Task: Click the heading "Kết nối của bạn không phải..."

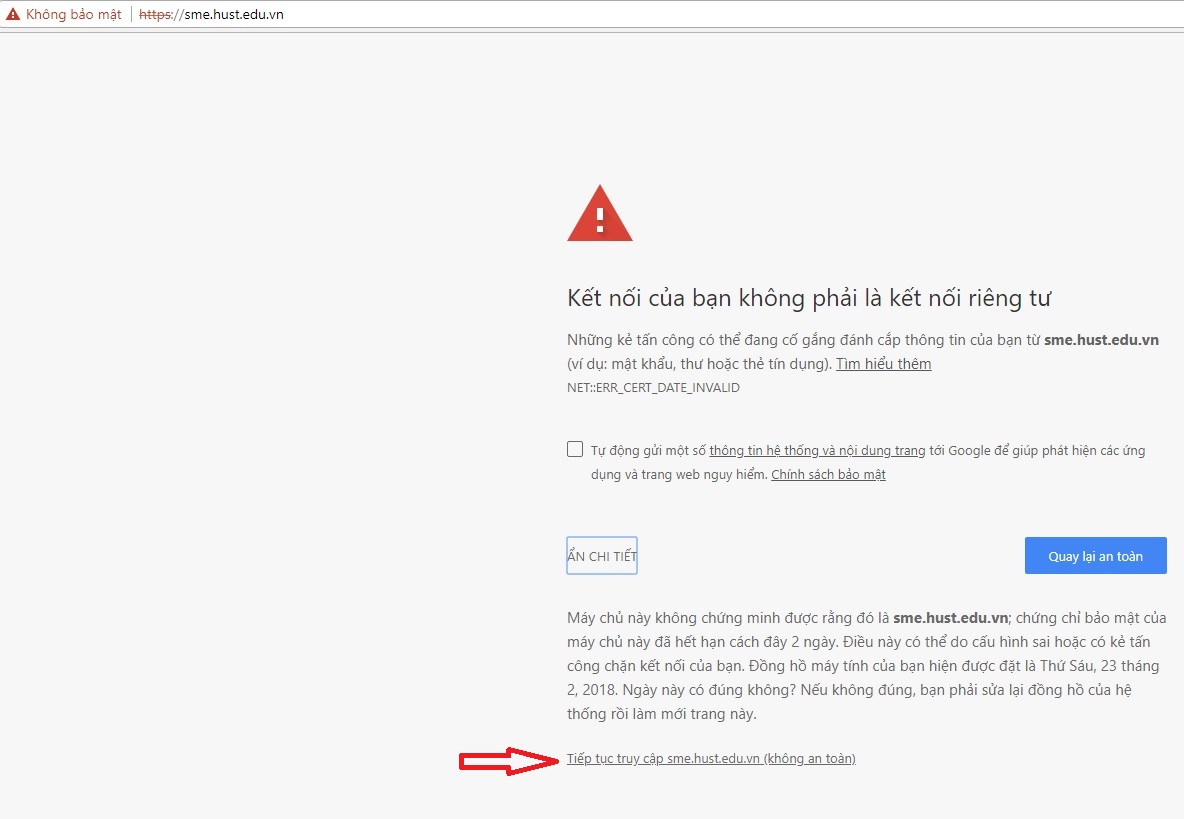Action: pyautogui.click(x=810, y=298)
